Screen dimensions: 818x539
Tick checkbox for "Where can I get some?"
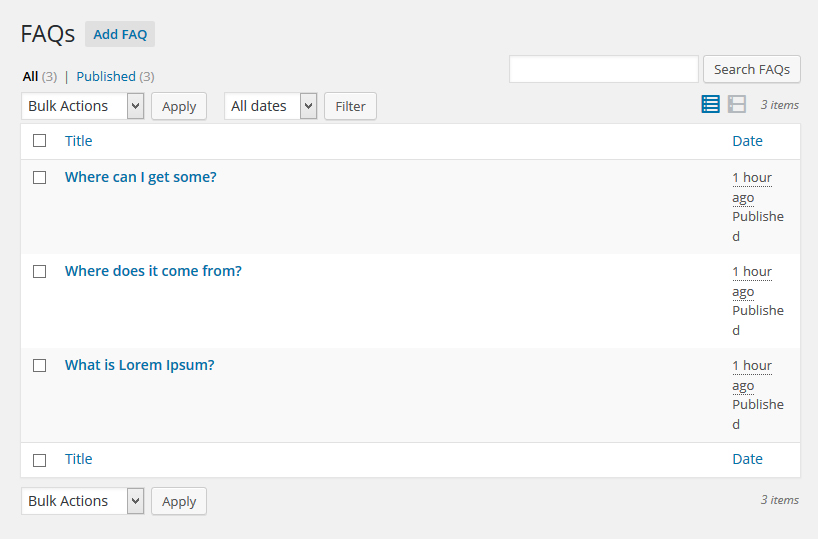[40, 177]
